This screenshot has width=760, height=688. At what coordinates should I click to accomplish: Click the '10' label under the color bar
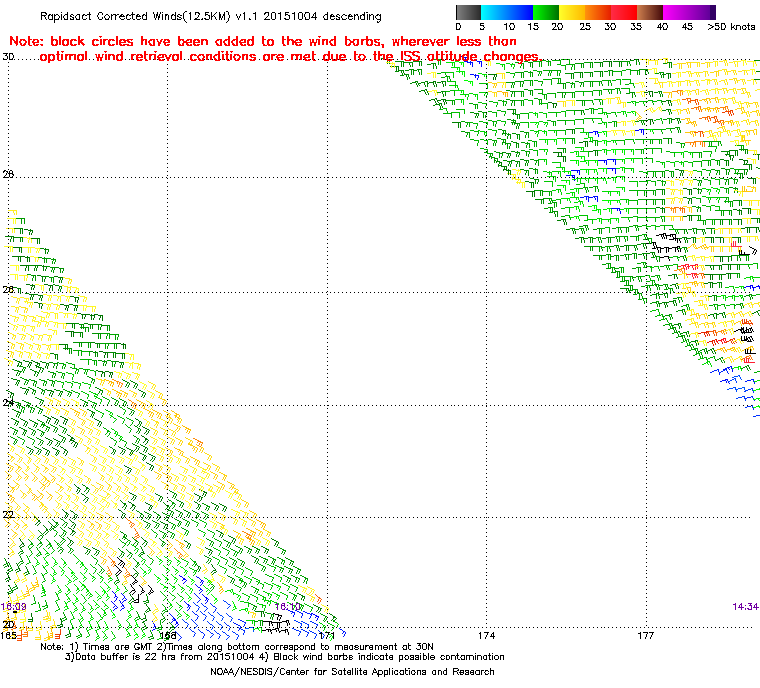coord(509,27)
